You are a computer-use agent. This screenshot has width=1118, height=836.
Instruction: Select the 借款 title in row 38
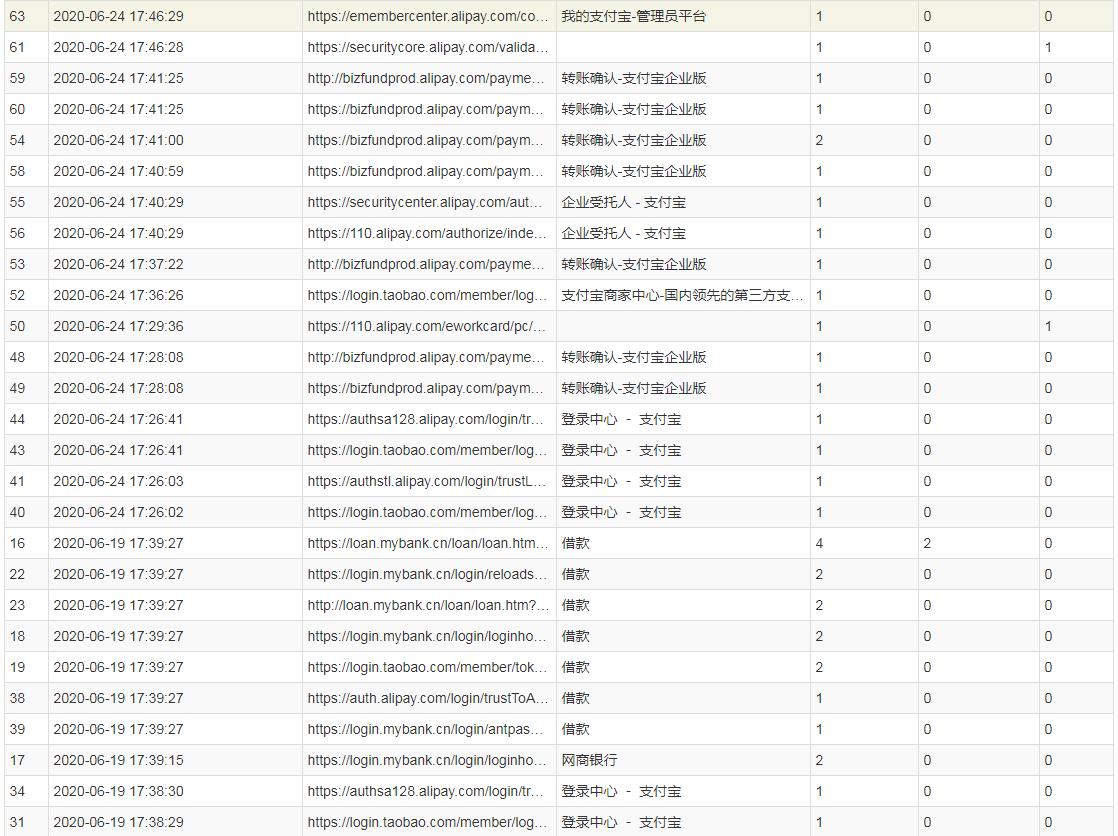point(570,698)
